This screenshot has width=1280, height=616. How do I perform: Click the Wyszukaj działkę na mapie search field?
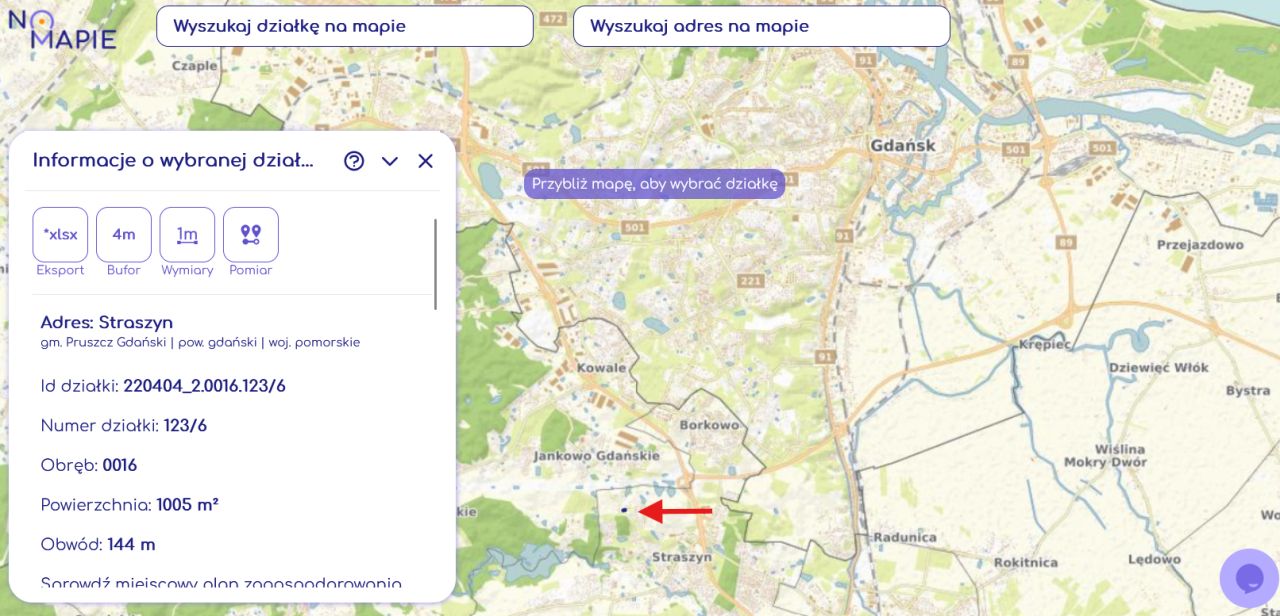pyautogui.click(x=344, y=26)
